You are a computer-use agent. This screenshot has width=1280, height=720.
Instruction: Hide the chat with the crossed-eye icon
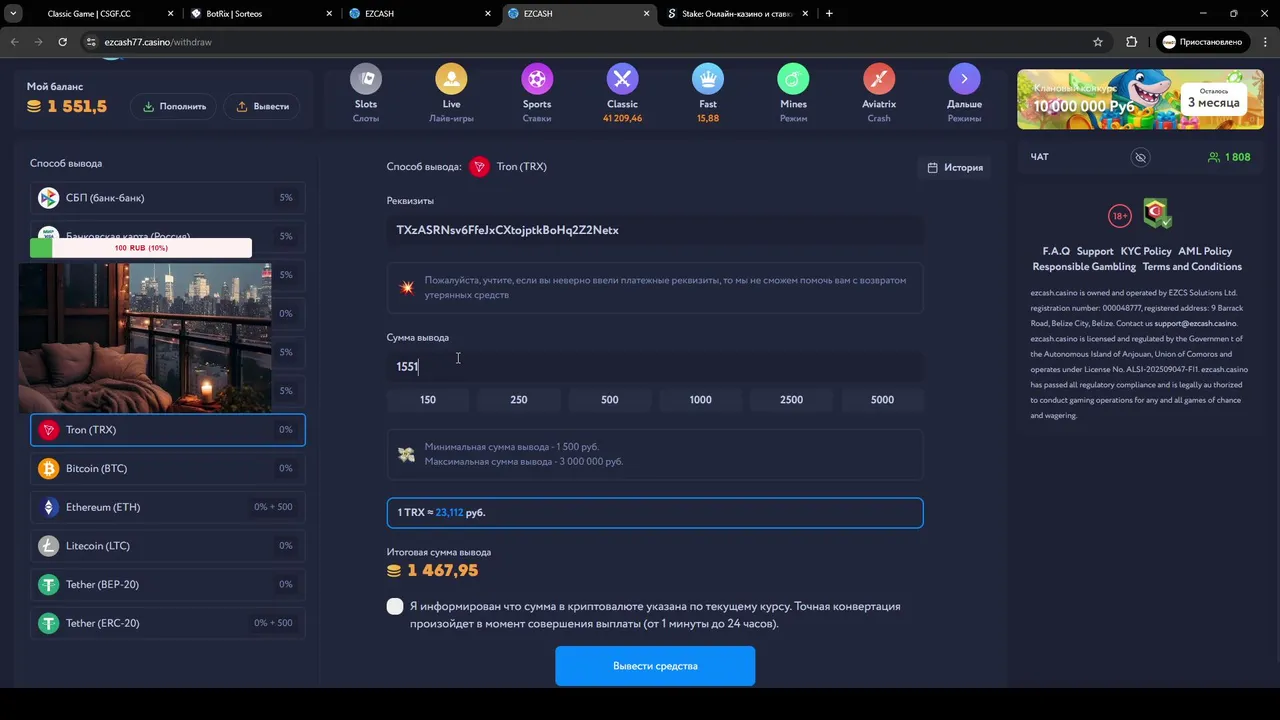pyautogui.click(x=1140, y=157)
